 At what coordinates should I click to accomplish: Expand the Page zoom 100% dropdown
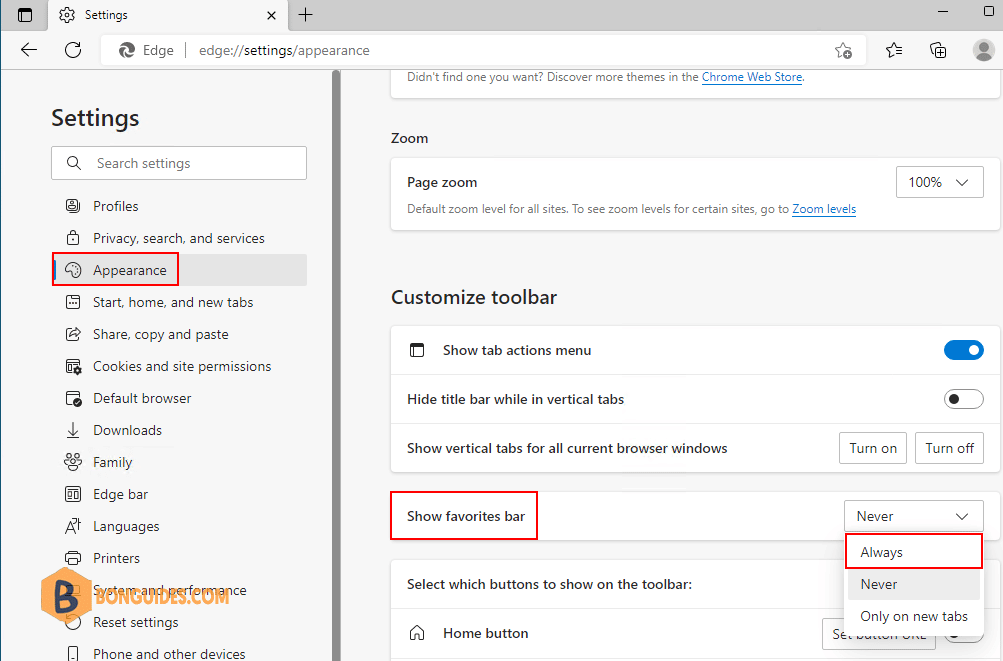tap(939, 182)
